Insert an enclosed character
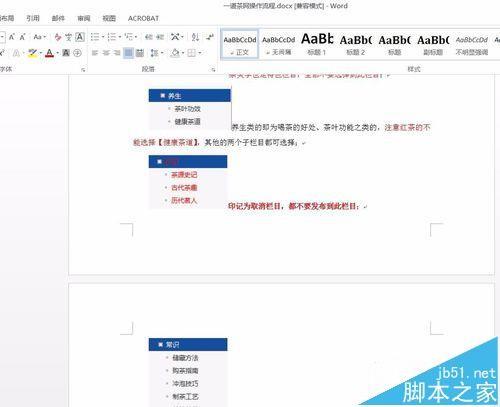Screen dimensions: 500x407 tap(77, 53)
